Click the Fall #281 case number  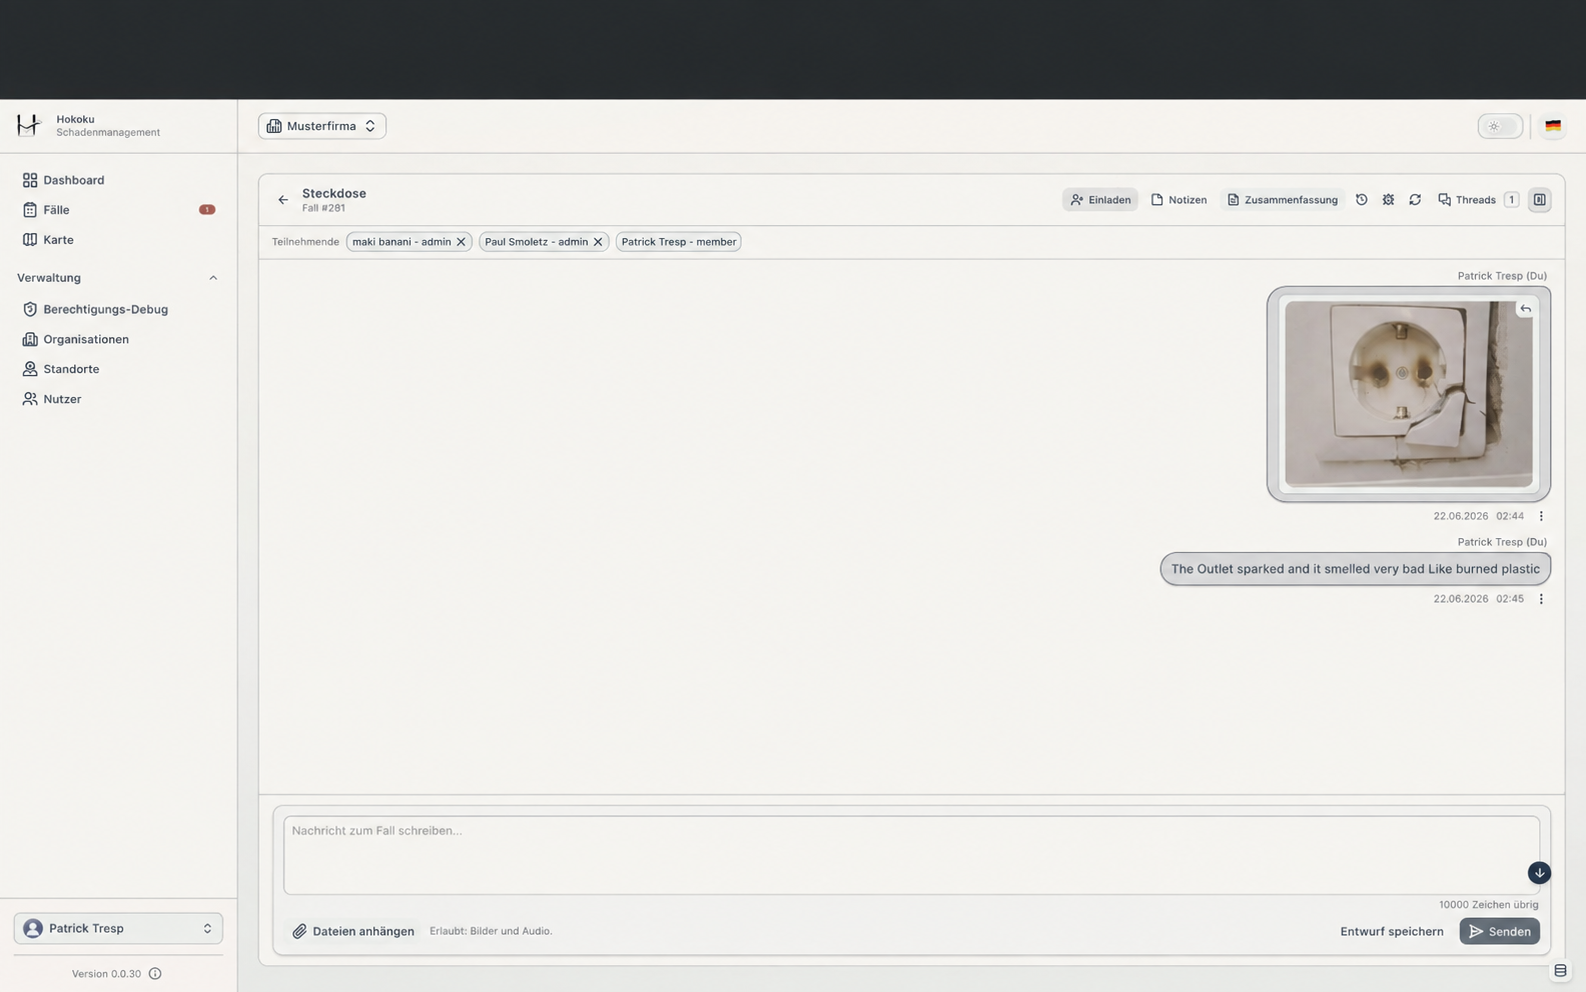pyautogui.click(x=324, y=208)
